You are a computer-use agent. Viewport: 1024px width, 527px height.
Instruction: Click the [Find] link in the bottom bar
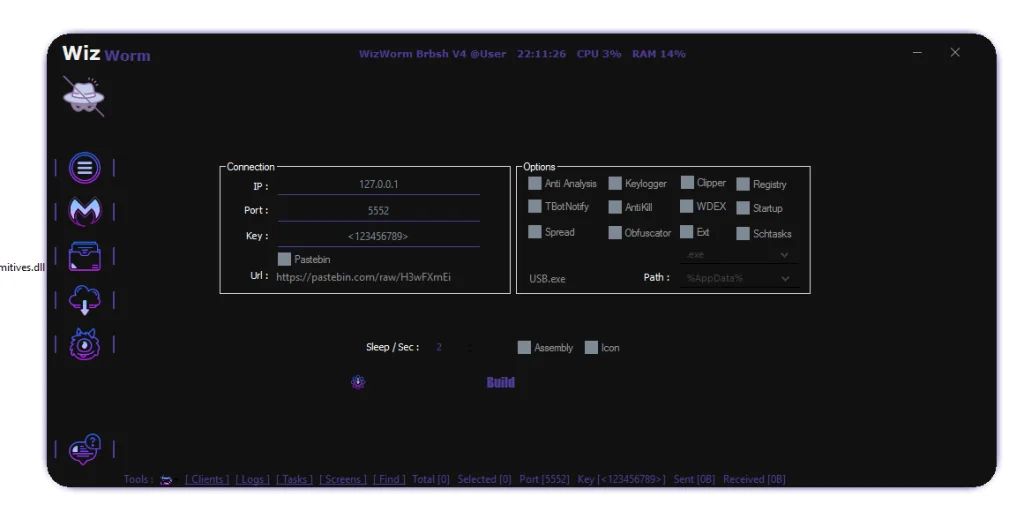coord(389,480)
